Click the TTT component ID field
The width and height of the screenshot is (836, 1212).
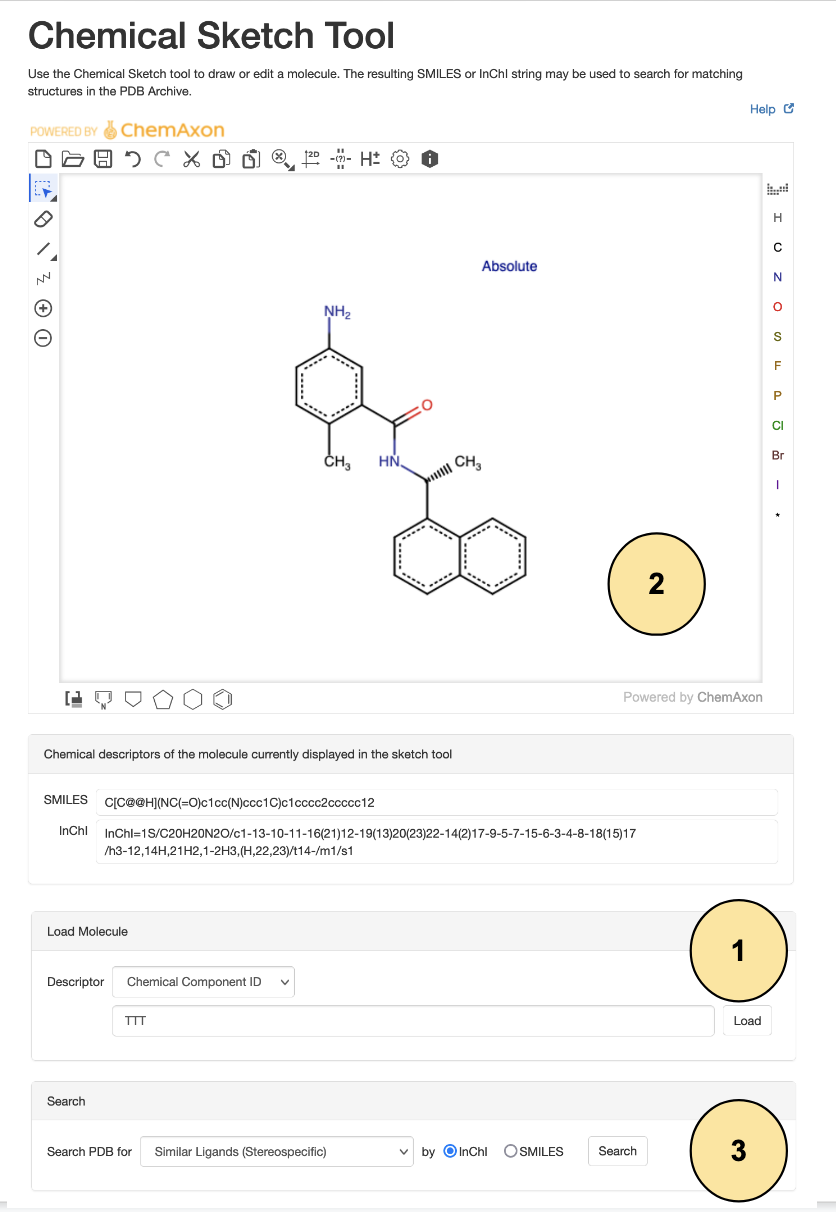413,1021
